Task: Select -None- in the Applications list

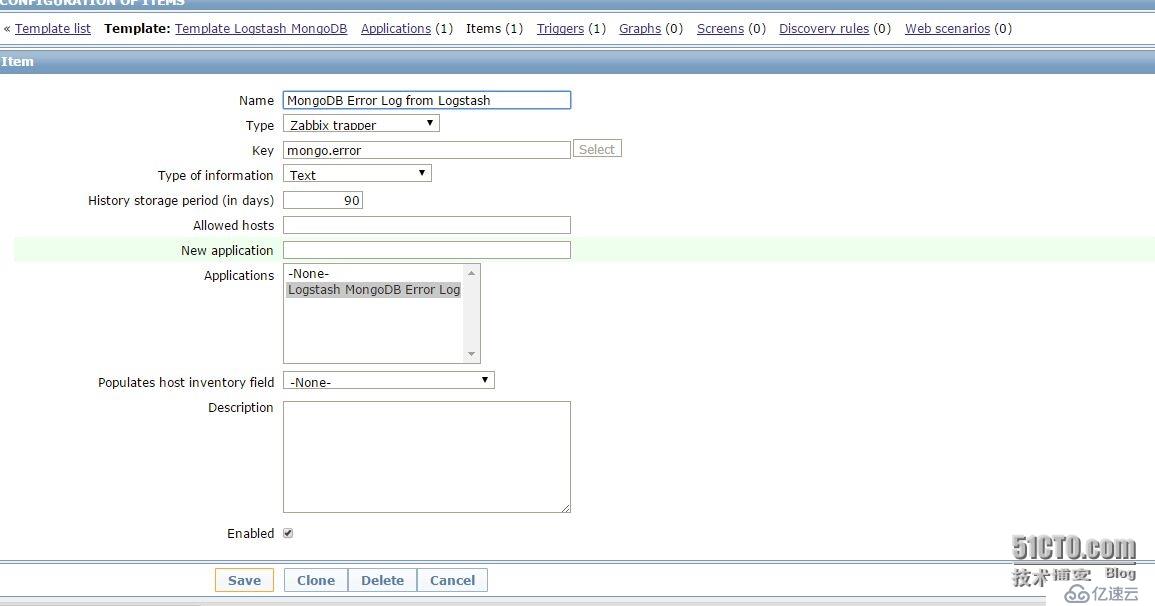Action: pos(373,273)
